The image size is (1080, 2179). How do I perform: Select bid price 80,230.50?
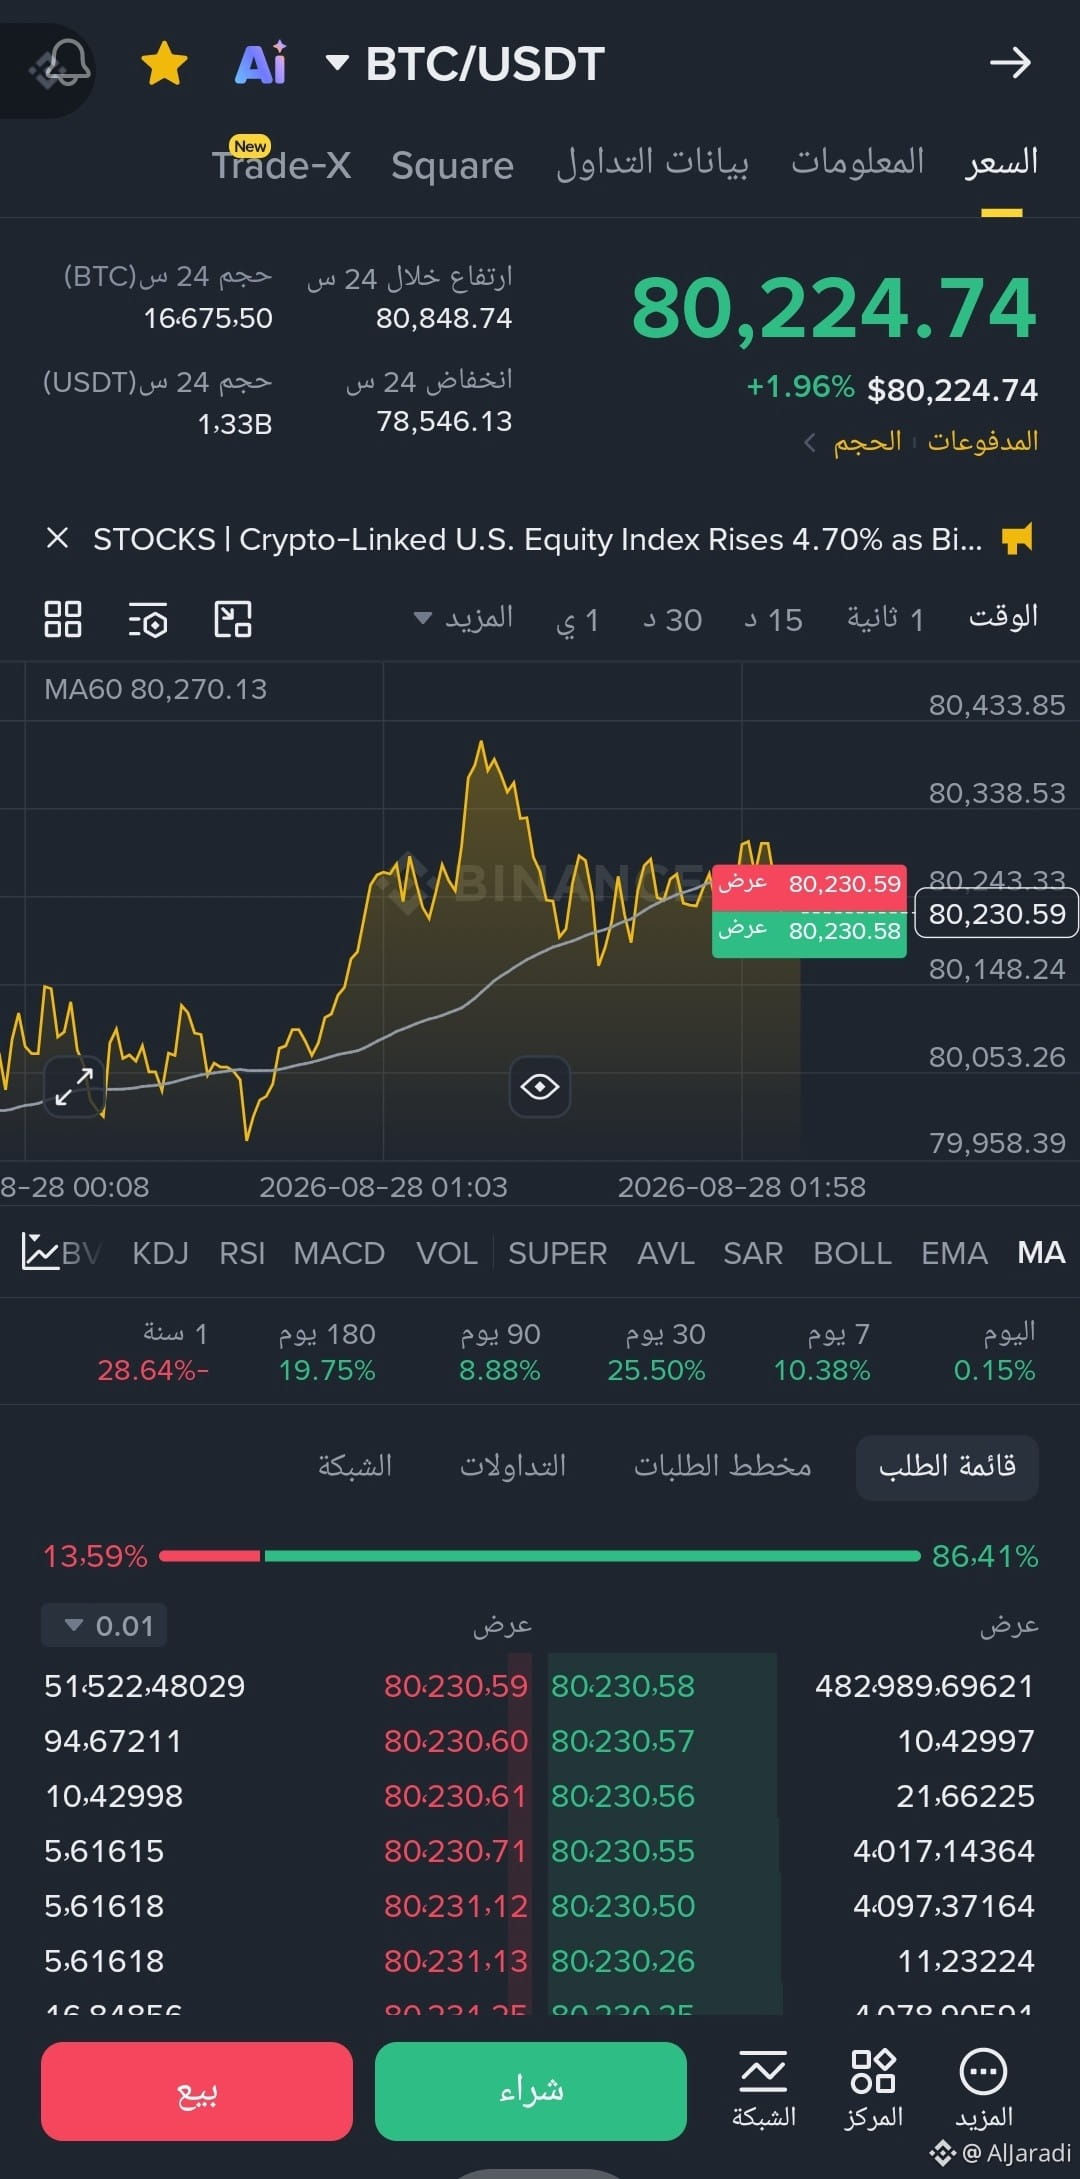(622, 1906)
